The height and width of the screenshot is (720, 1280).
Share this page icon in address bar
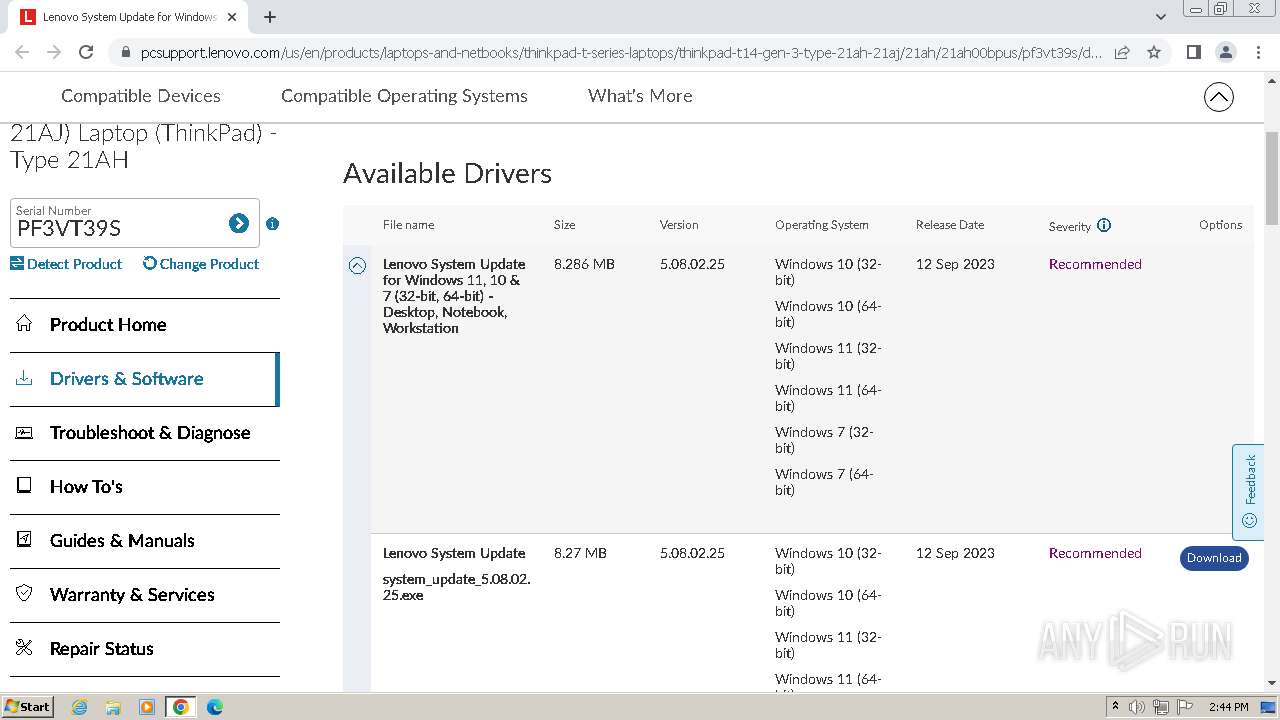pyautogui.click(x=1122, y=52)
